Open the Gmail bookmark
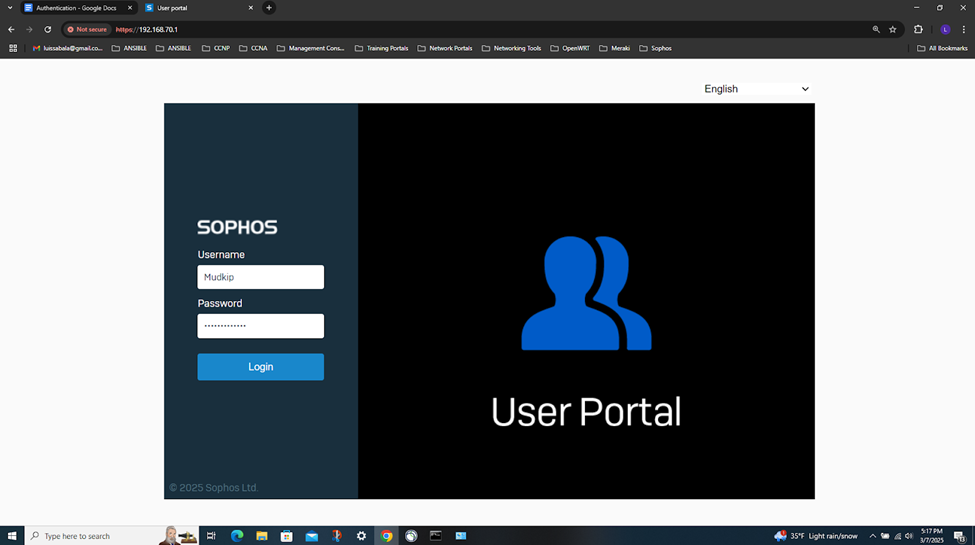The height and width of the screenshot is (545, 975). [67, 48]
